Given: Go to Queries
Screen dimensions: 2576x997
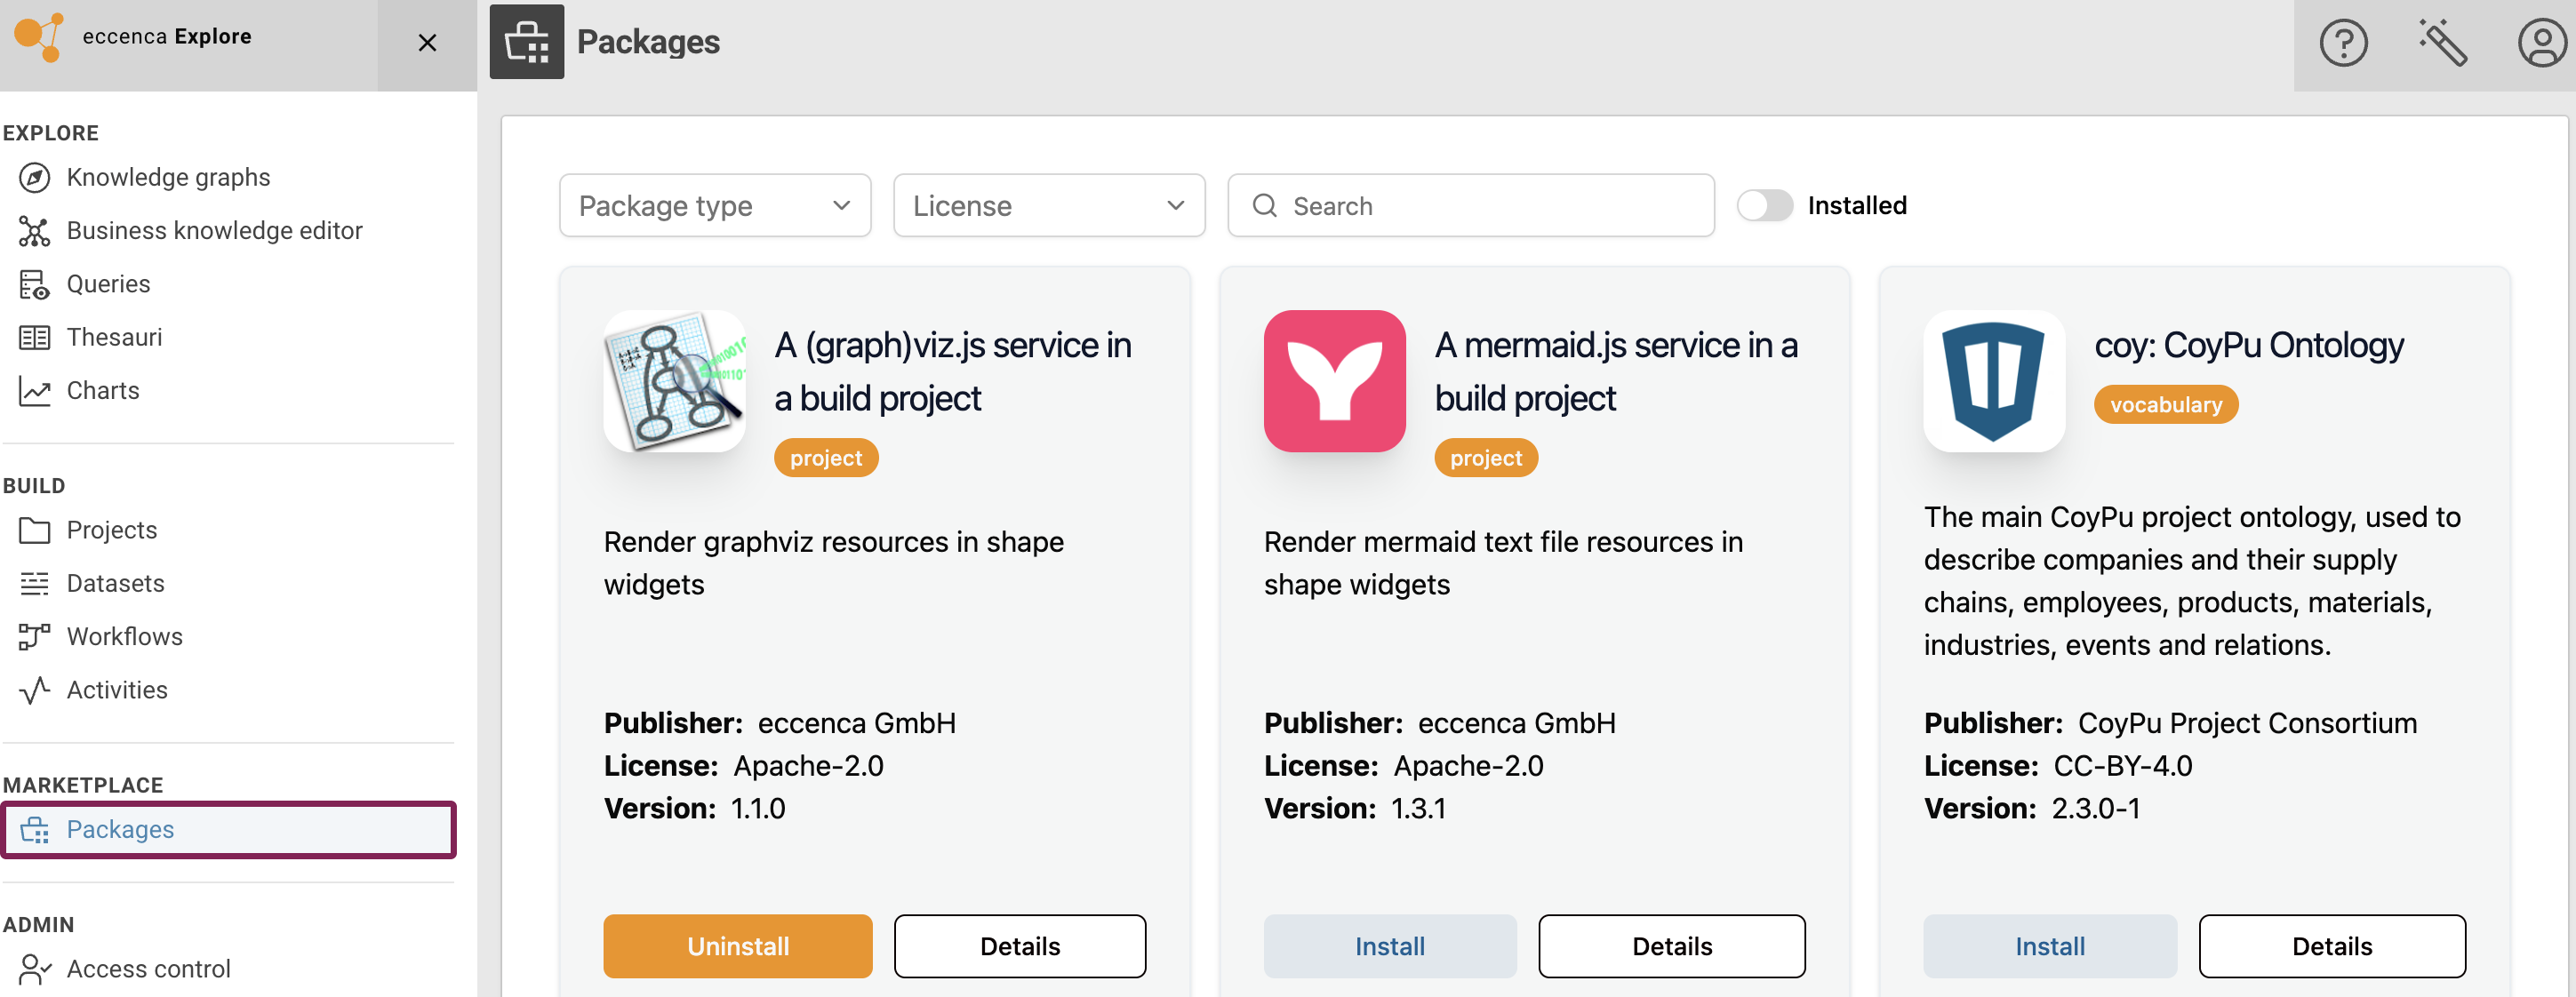Looking at the screenshot, I should click(108, 284).
